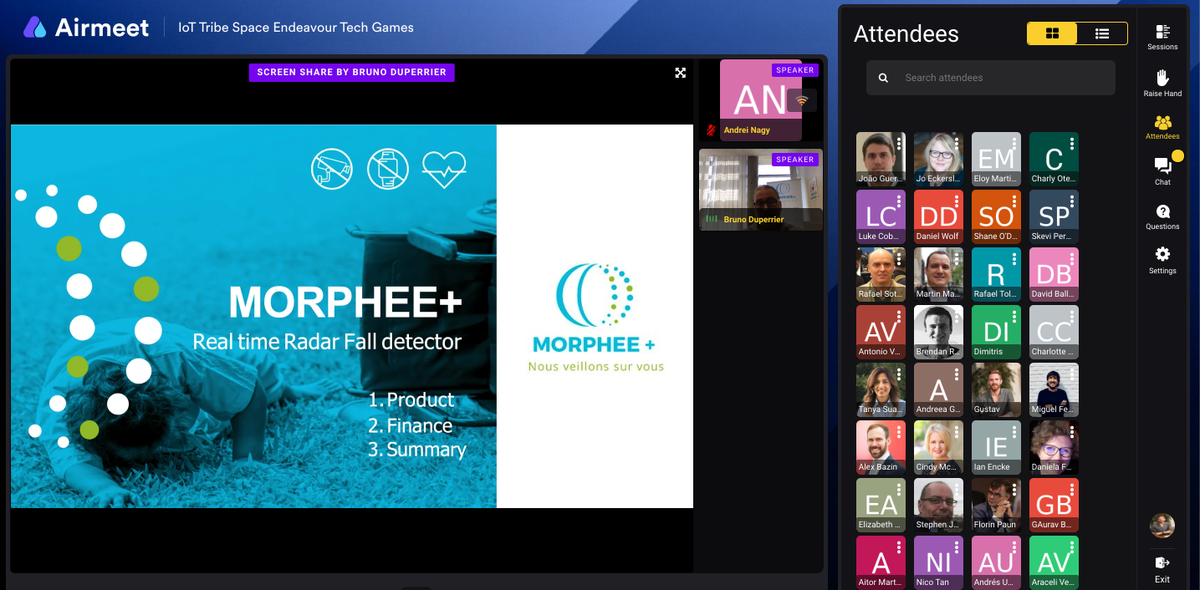Switch attendees to list view
1200x590 pixels.
click(1102, 33)
